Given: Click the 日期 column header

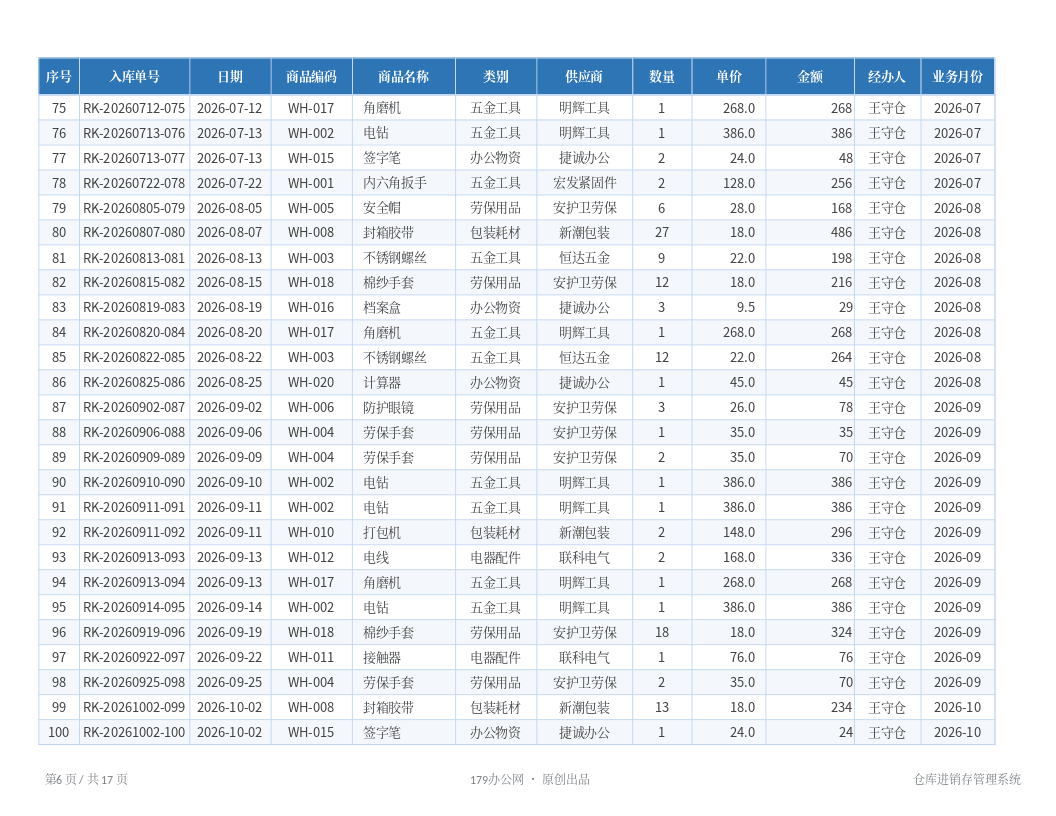Looking at the screenshot, I should point(230,77).
